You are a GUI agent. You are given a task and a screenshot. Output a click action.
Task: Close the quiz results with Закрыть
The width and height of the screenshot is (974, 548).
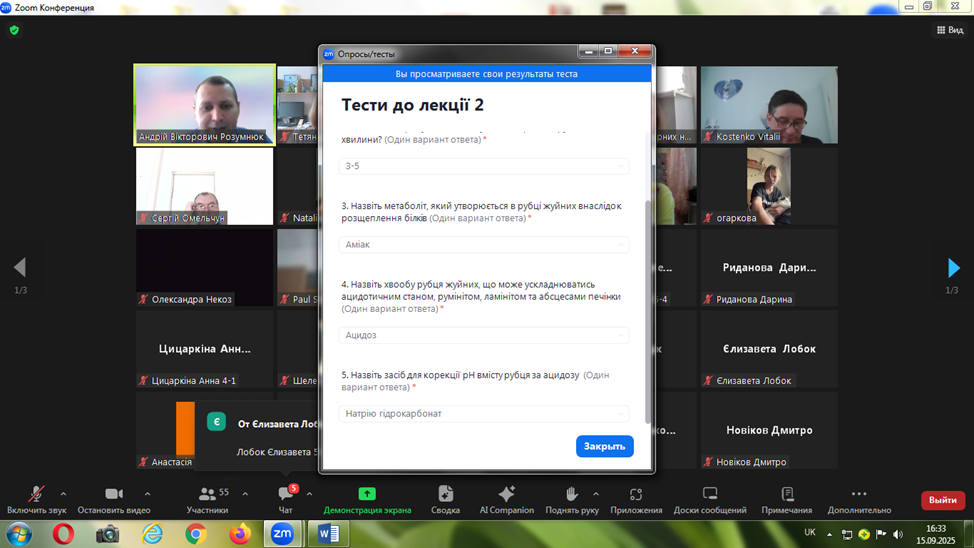point(604,446)
